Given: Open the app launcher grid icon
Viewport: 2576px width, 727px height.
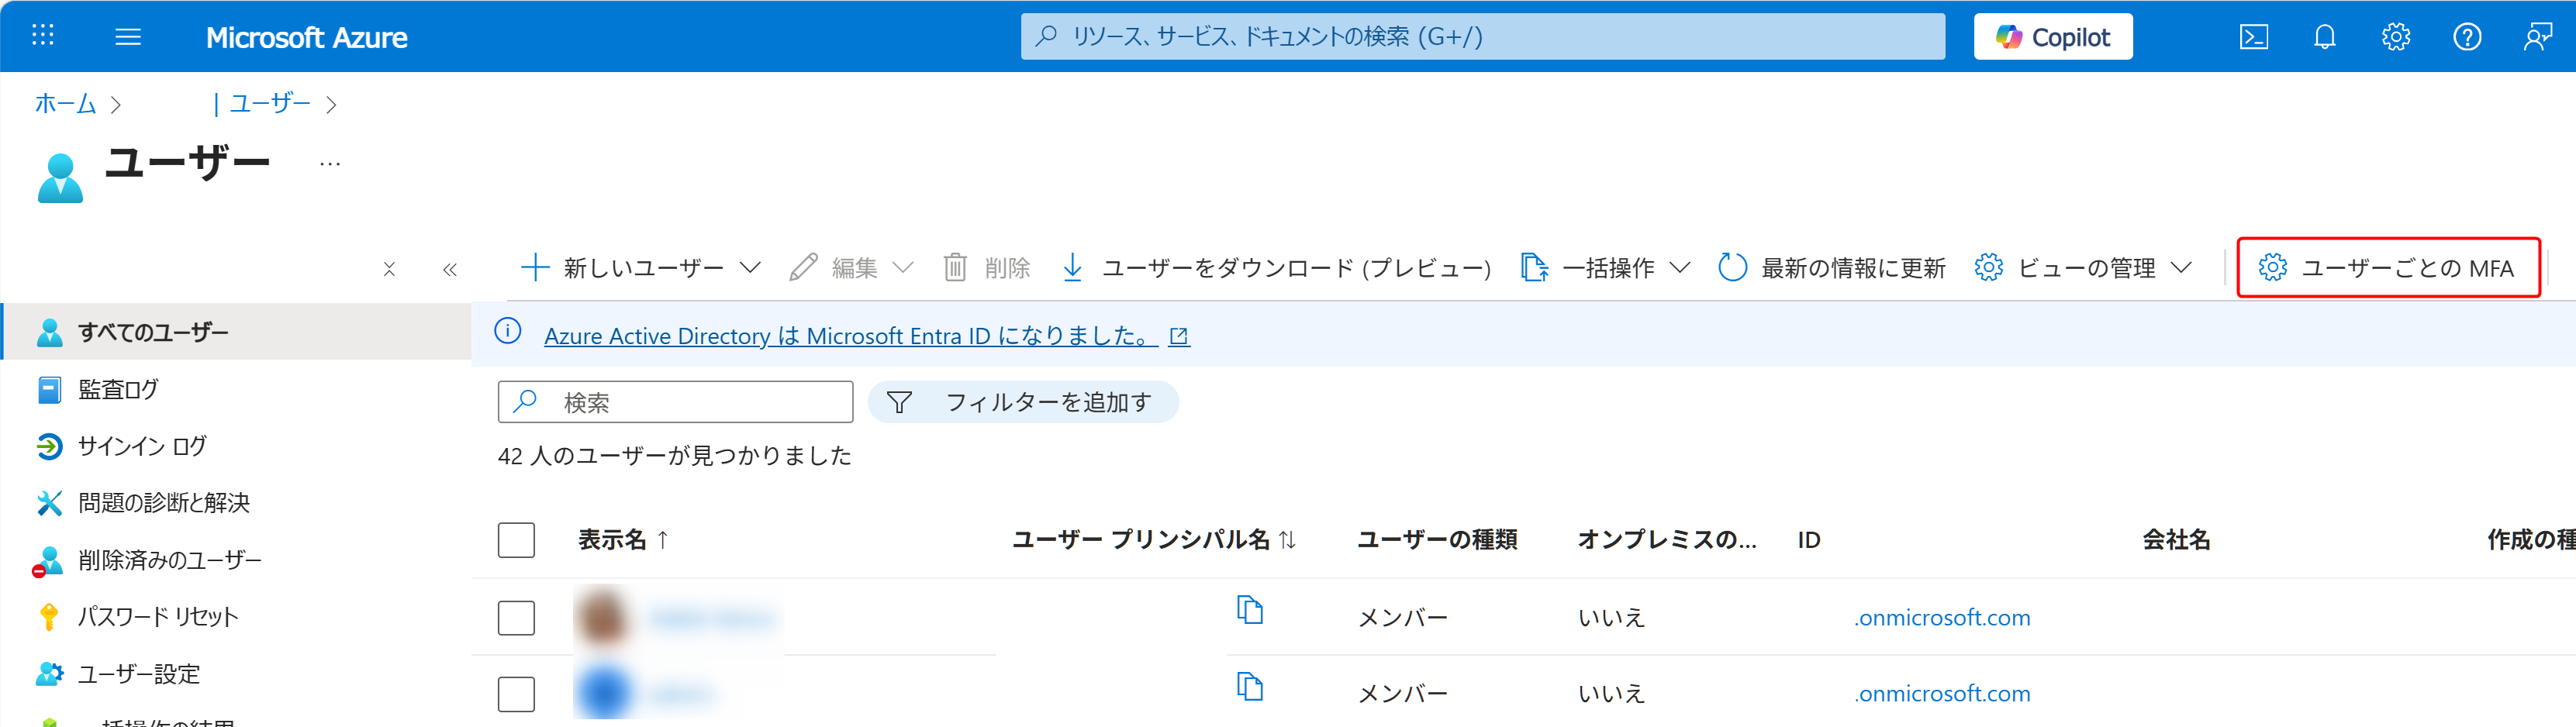Looking at the screenshot, I should (42, 36).
